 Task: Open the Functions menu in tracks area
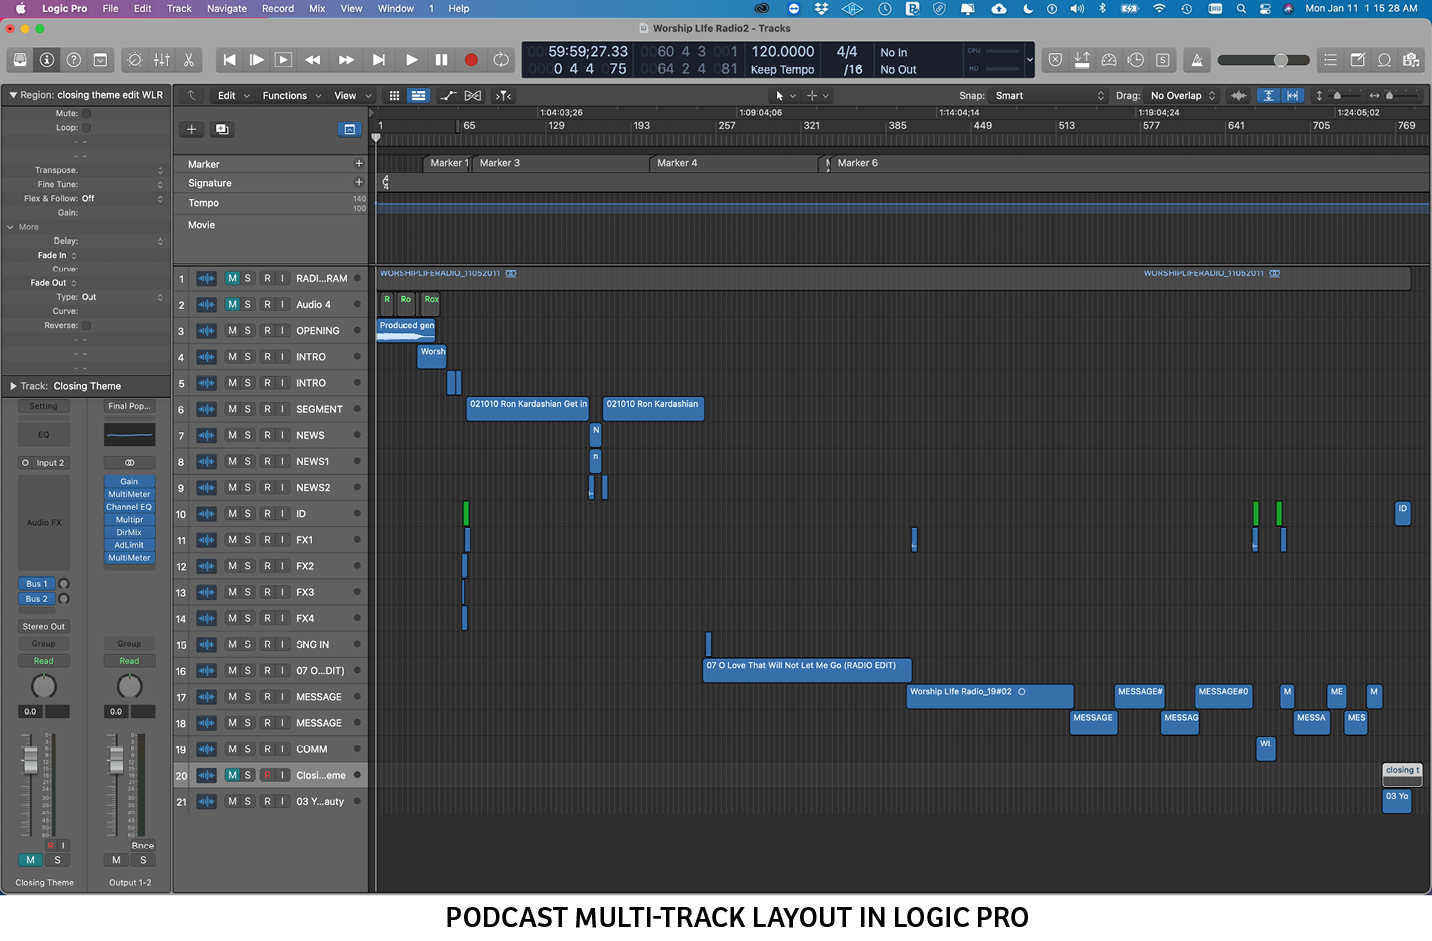coord(285,96)
